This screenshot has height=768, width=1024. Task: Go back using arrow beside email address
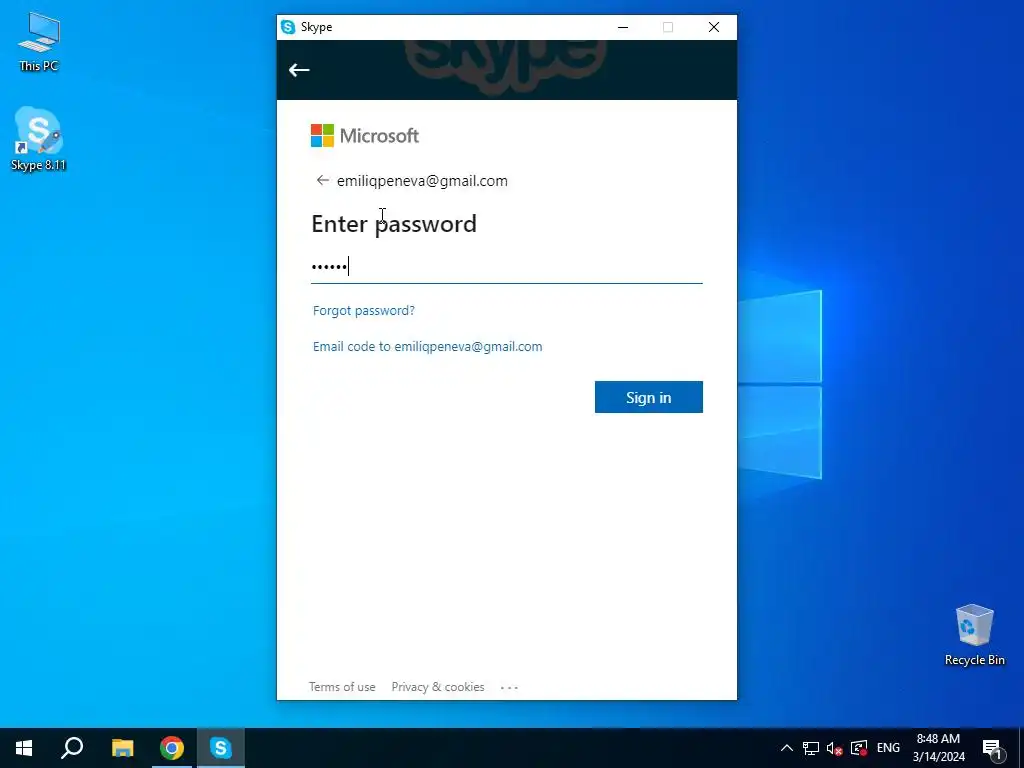point(323,180)
